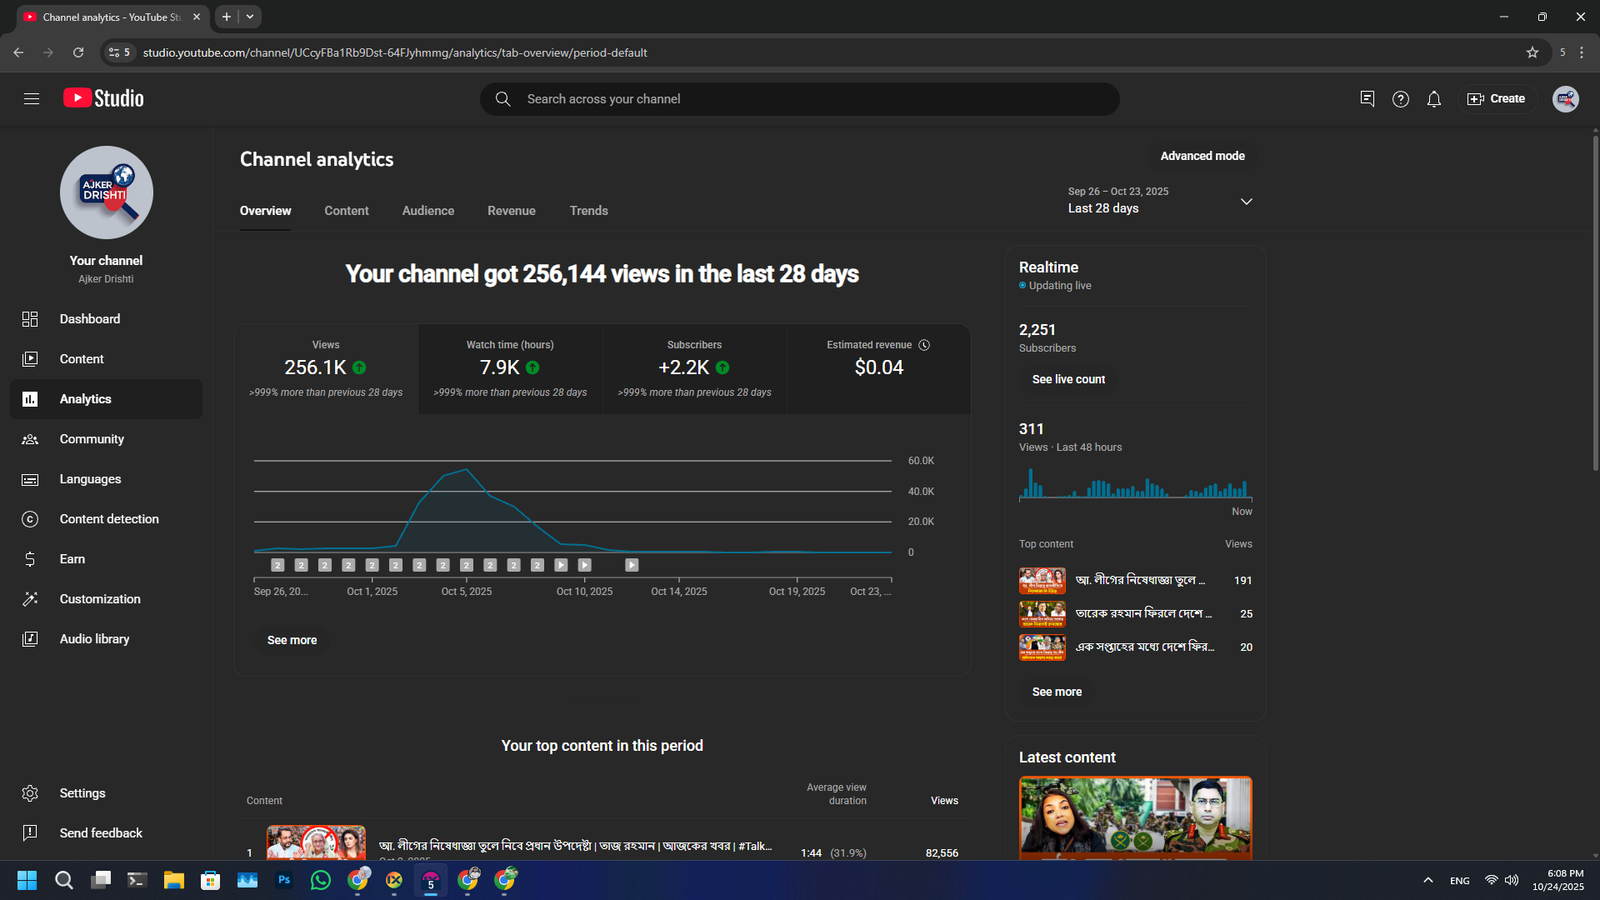This screenshot has width=1600, height=900.
Task: Click the See live count button
Action: click(1068, 380)
